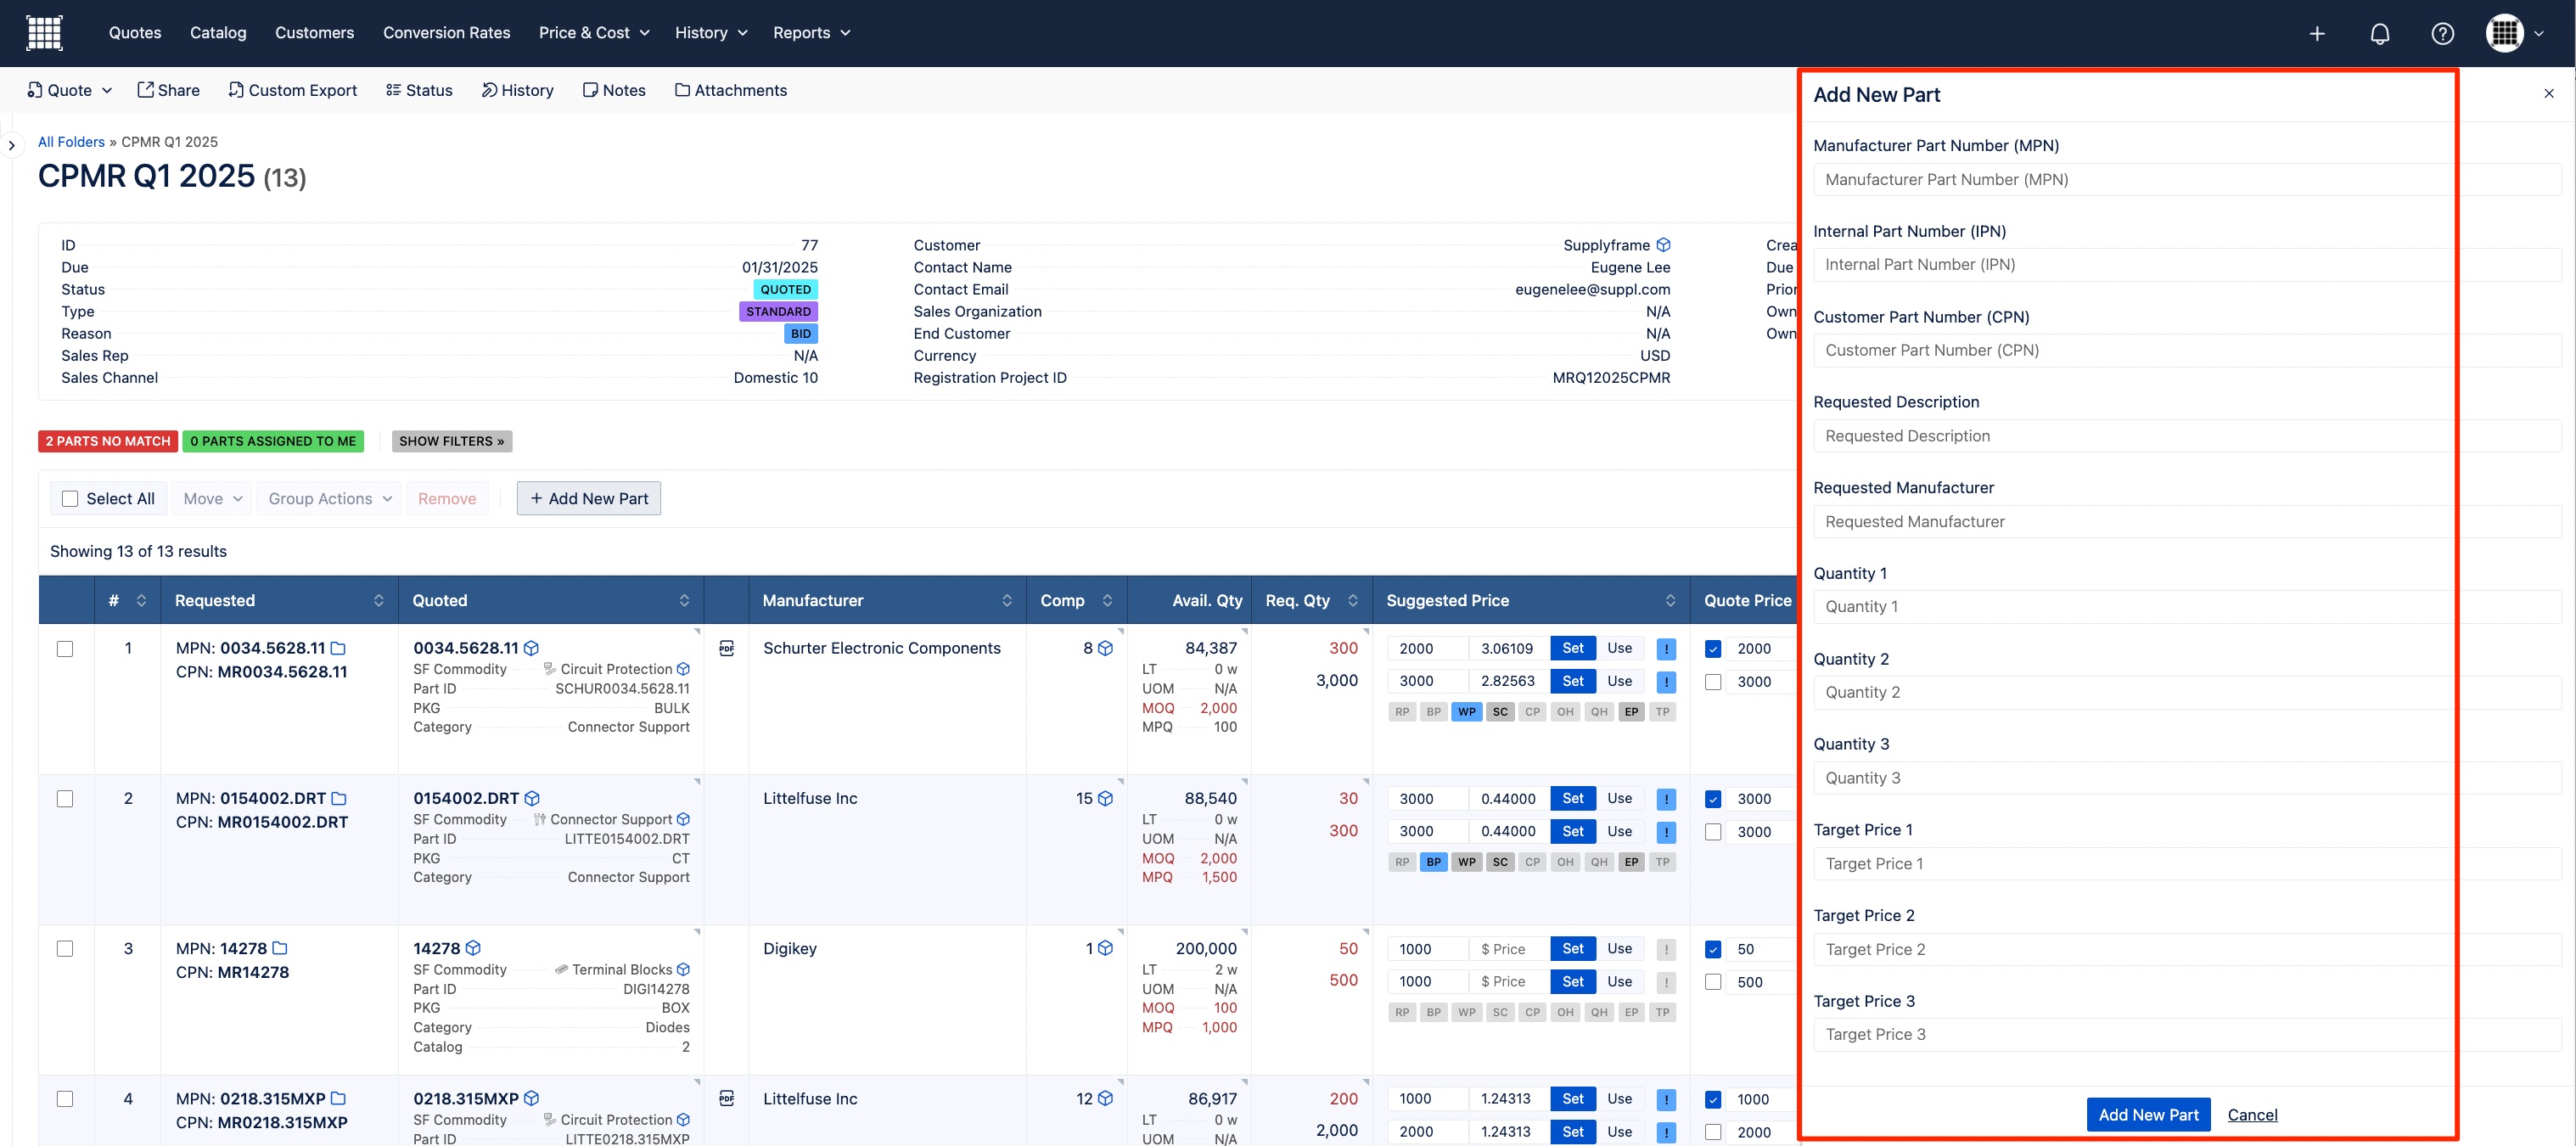
Task: Click the Quantity 1 input field
Action: pos(2187,607)
